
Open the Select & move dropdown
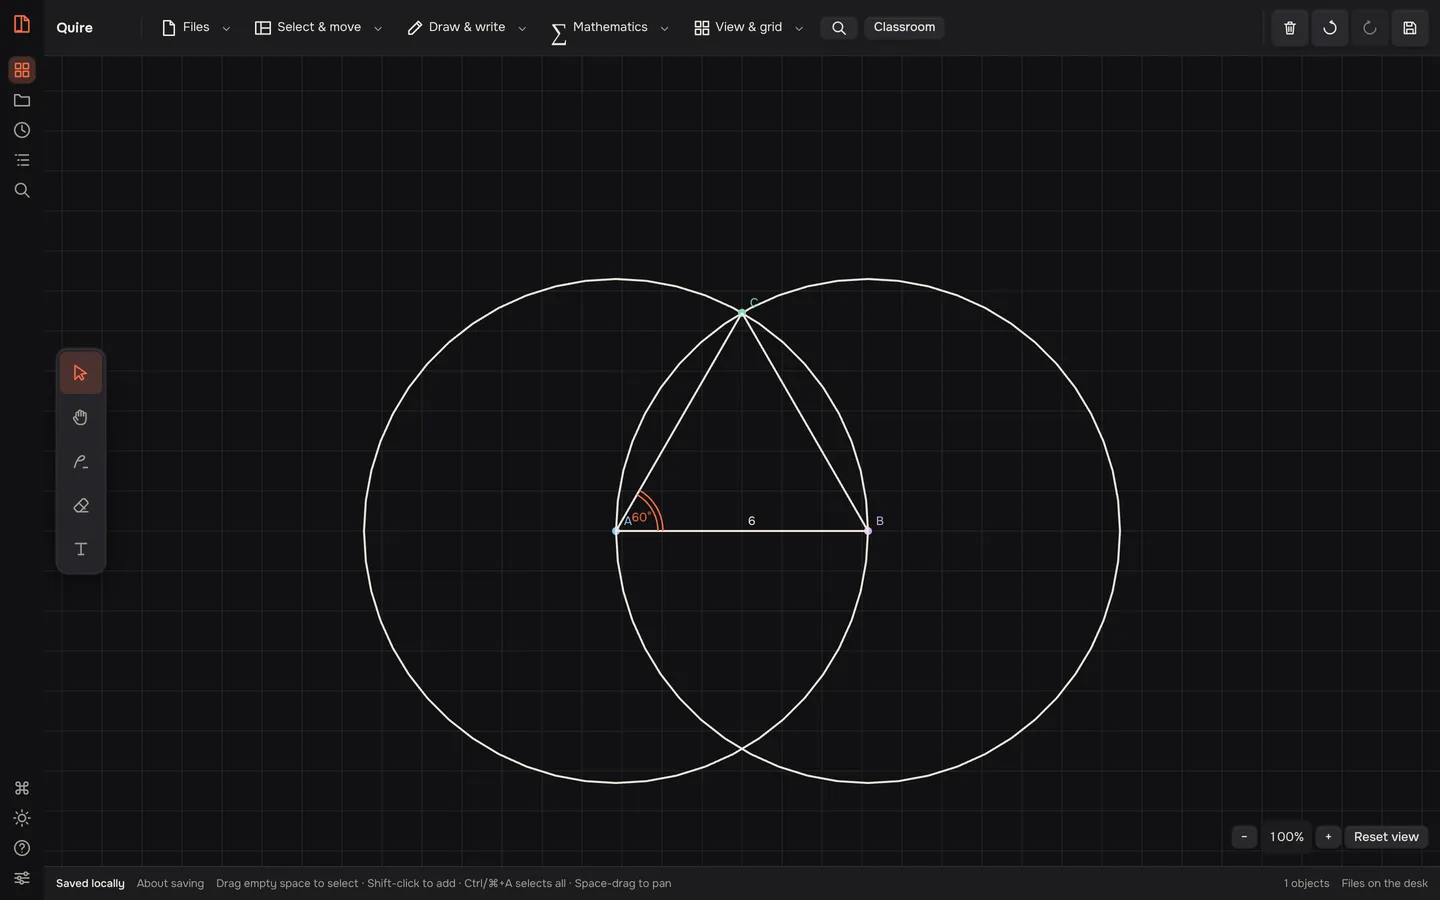tap(319, 28)
